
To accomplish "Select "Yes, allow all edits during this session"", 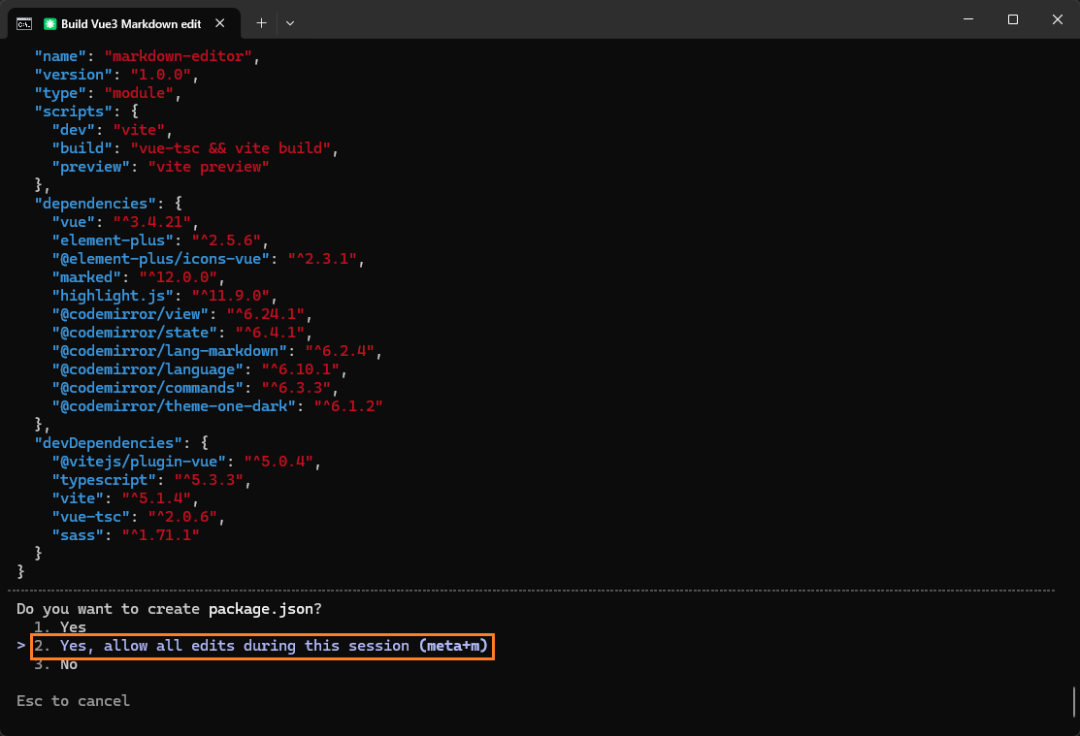I will (x=234, y=646).
